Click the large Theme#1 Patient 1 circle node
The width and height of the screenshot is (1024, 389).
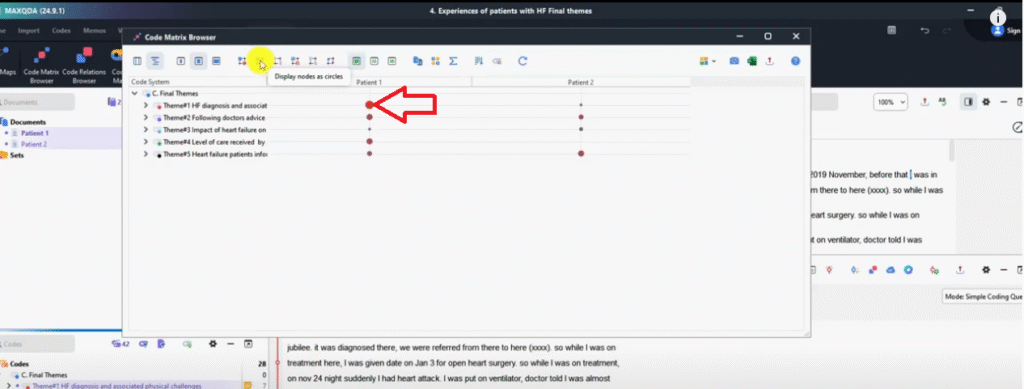tap(370, 105)
